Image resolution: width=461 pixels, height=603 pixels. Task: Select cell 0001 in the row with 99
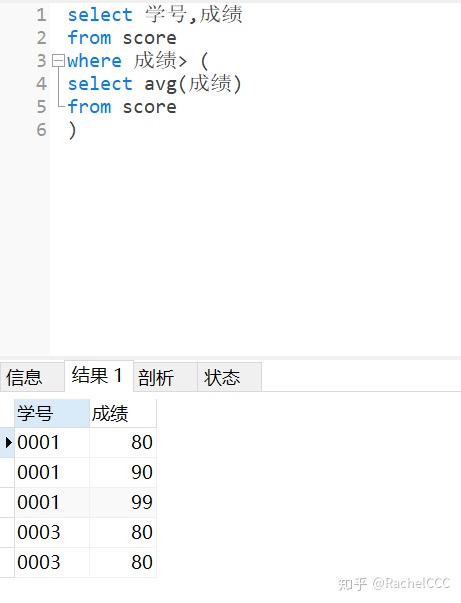(x=52, y=502)
